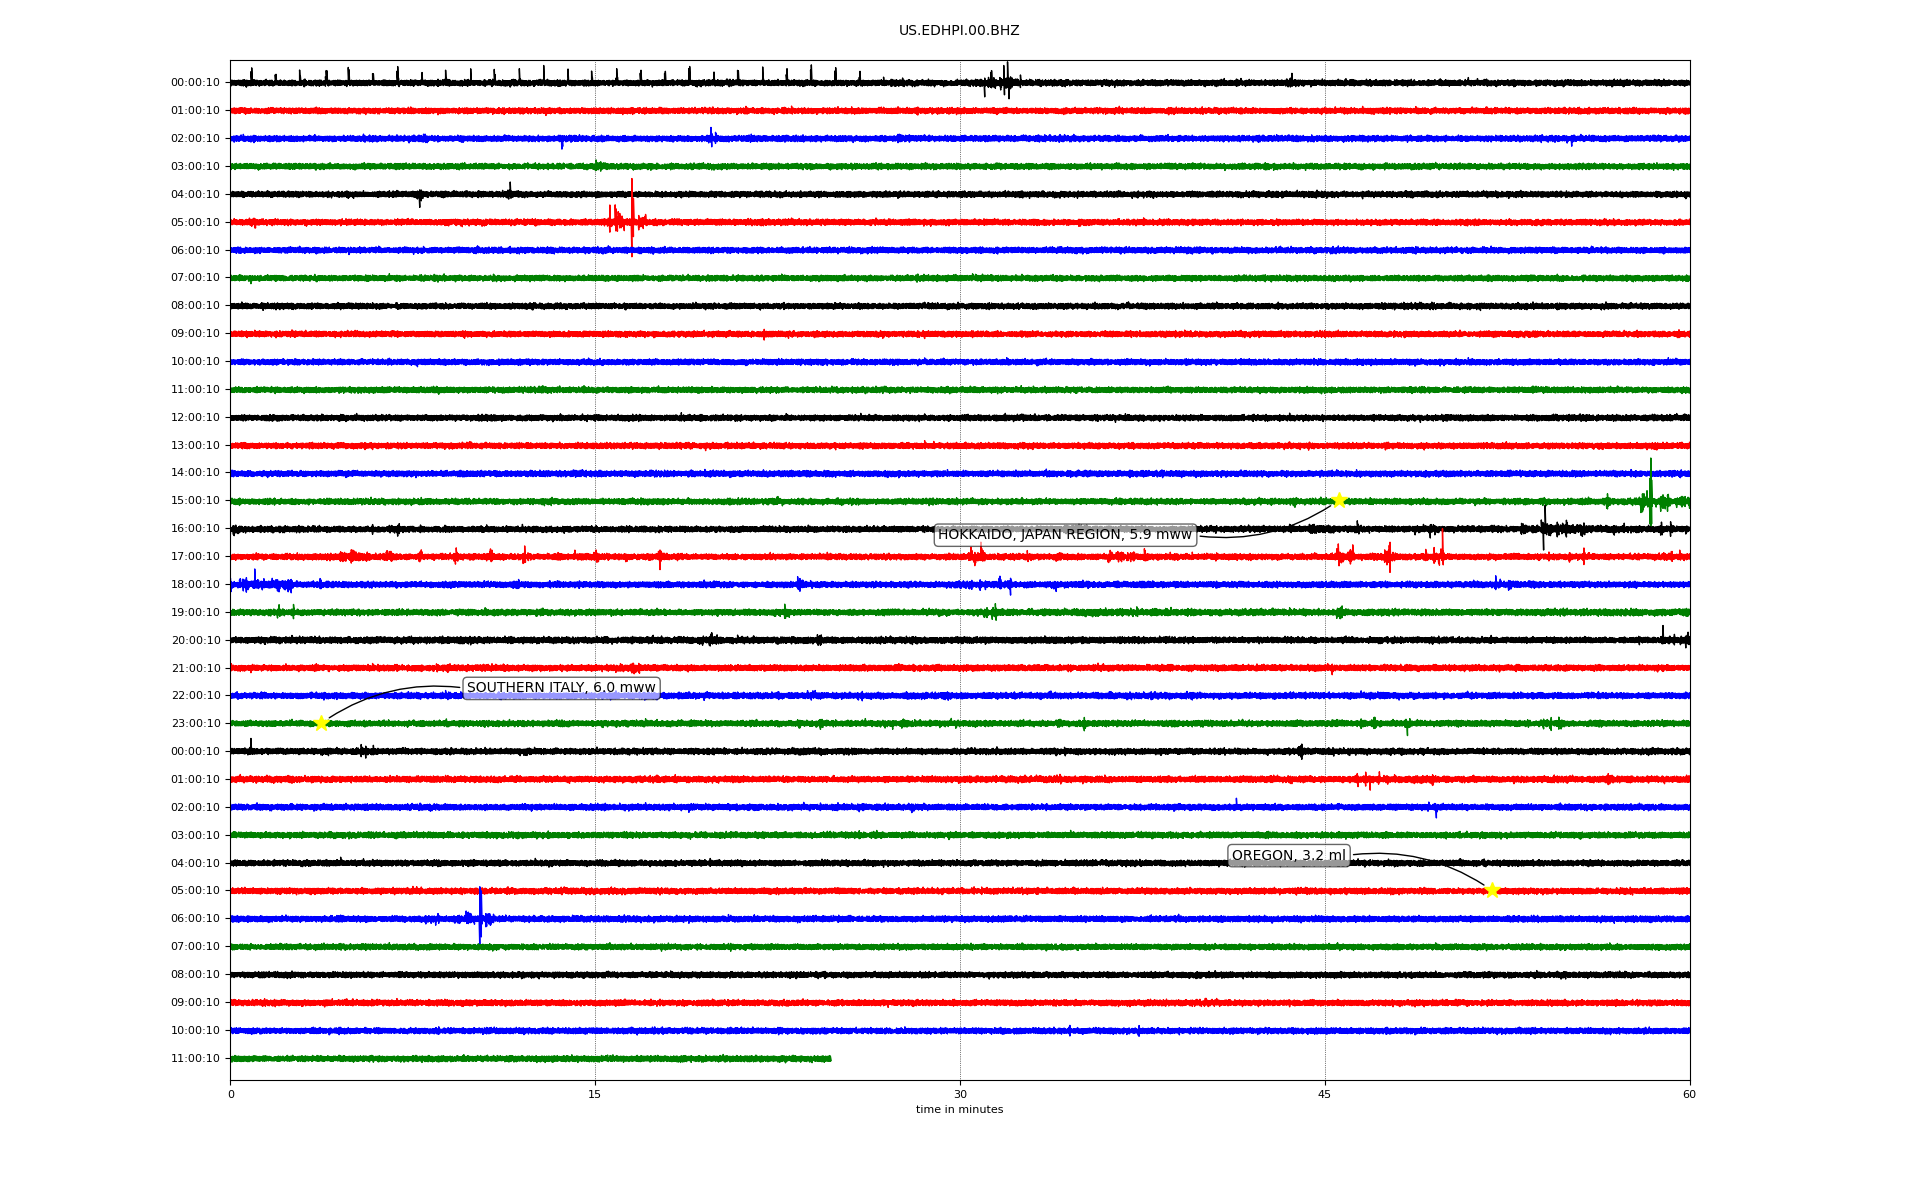This screenshot has width=1920, height=1200.
Task: Click the 15:00:10 trace time label
Action: pos(195,501)
